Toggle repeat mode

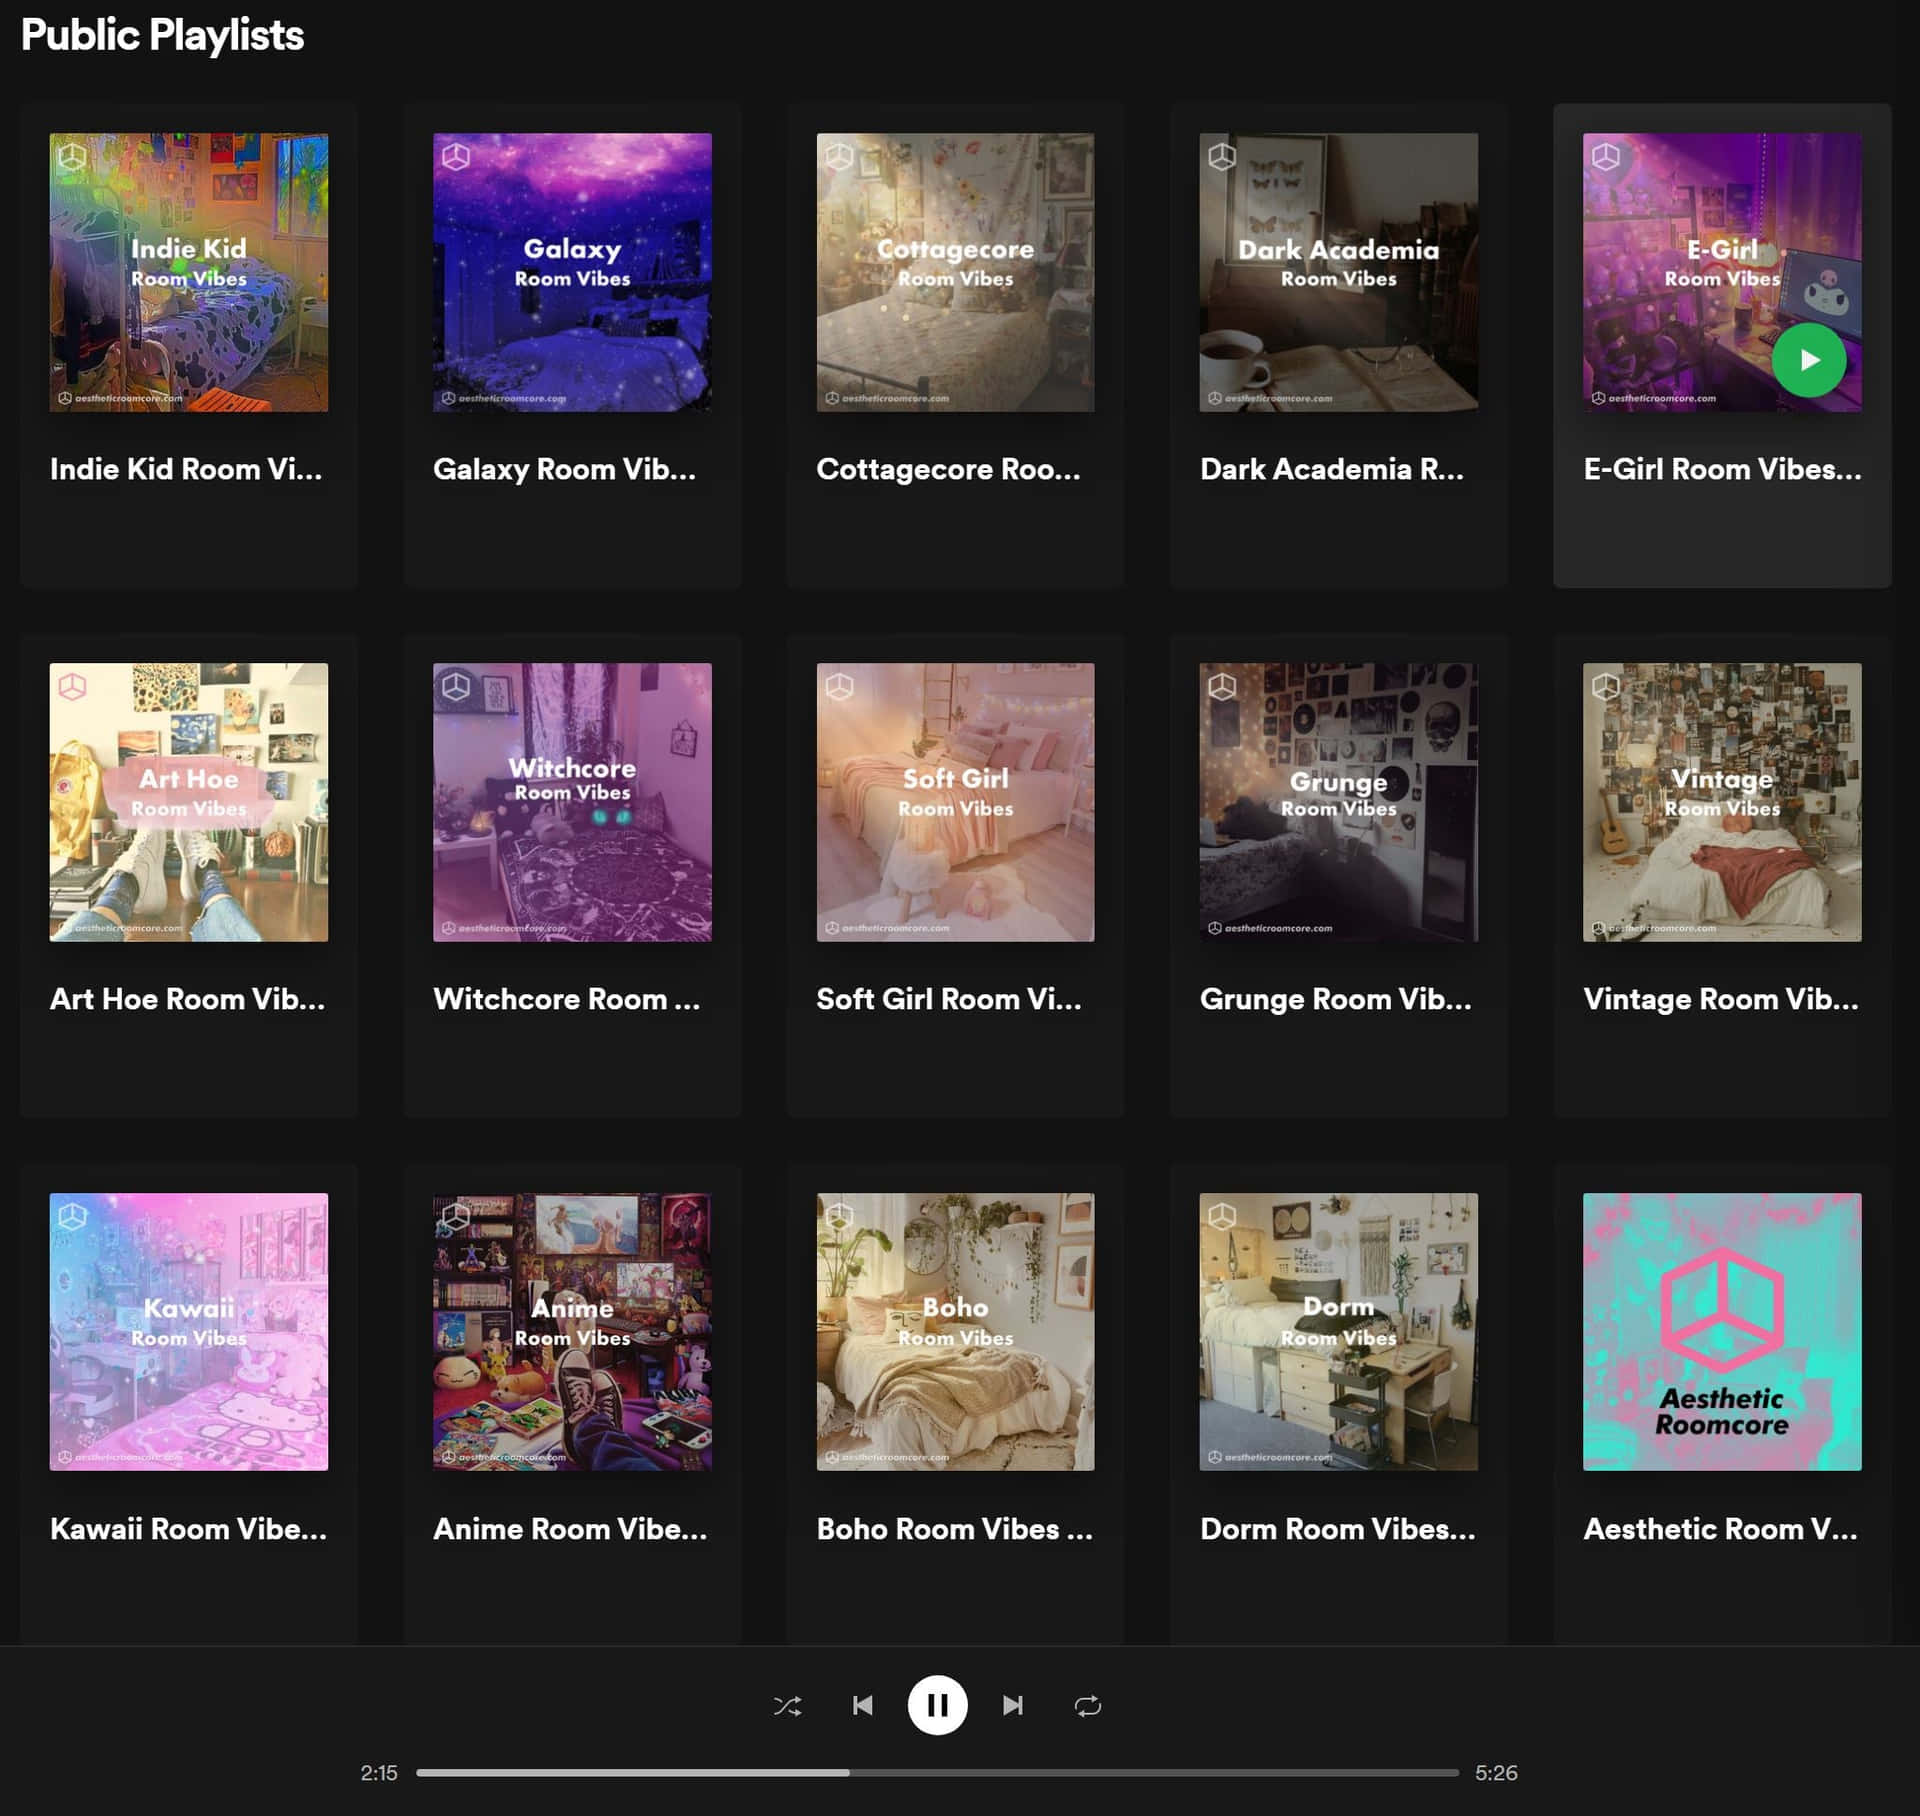click(x=1087, y=1705)
